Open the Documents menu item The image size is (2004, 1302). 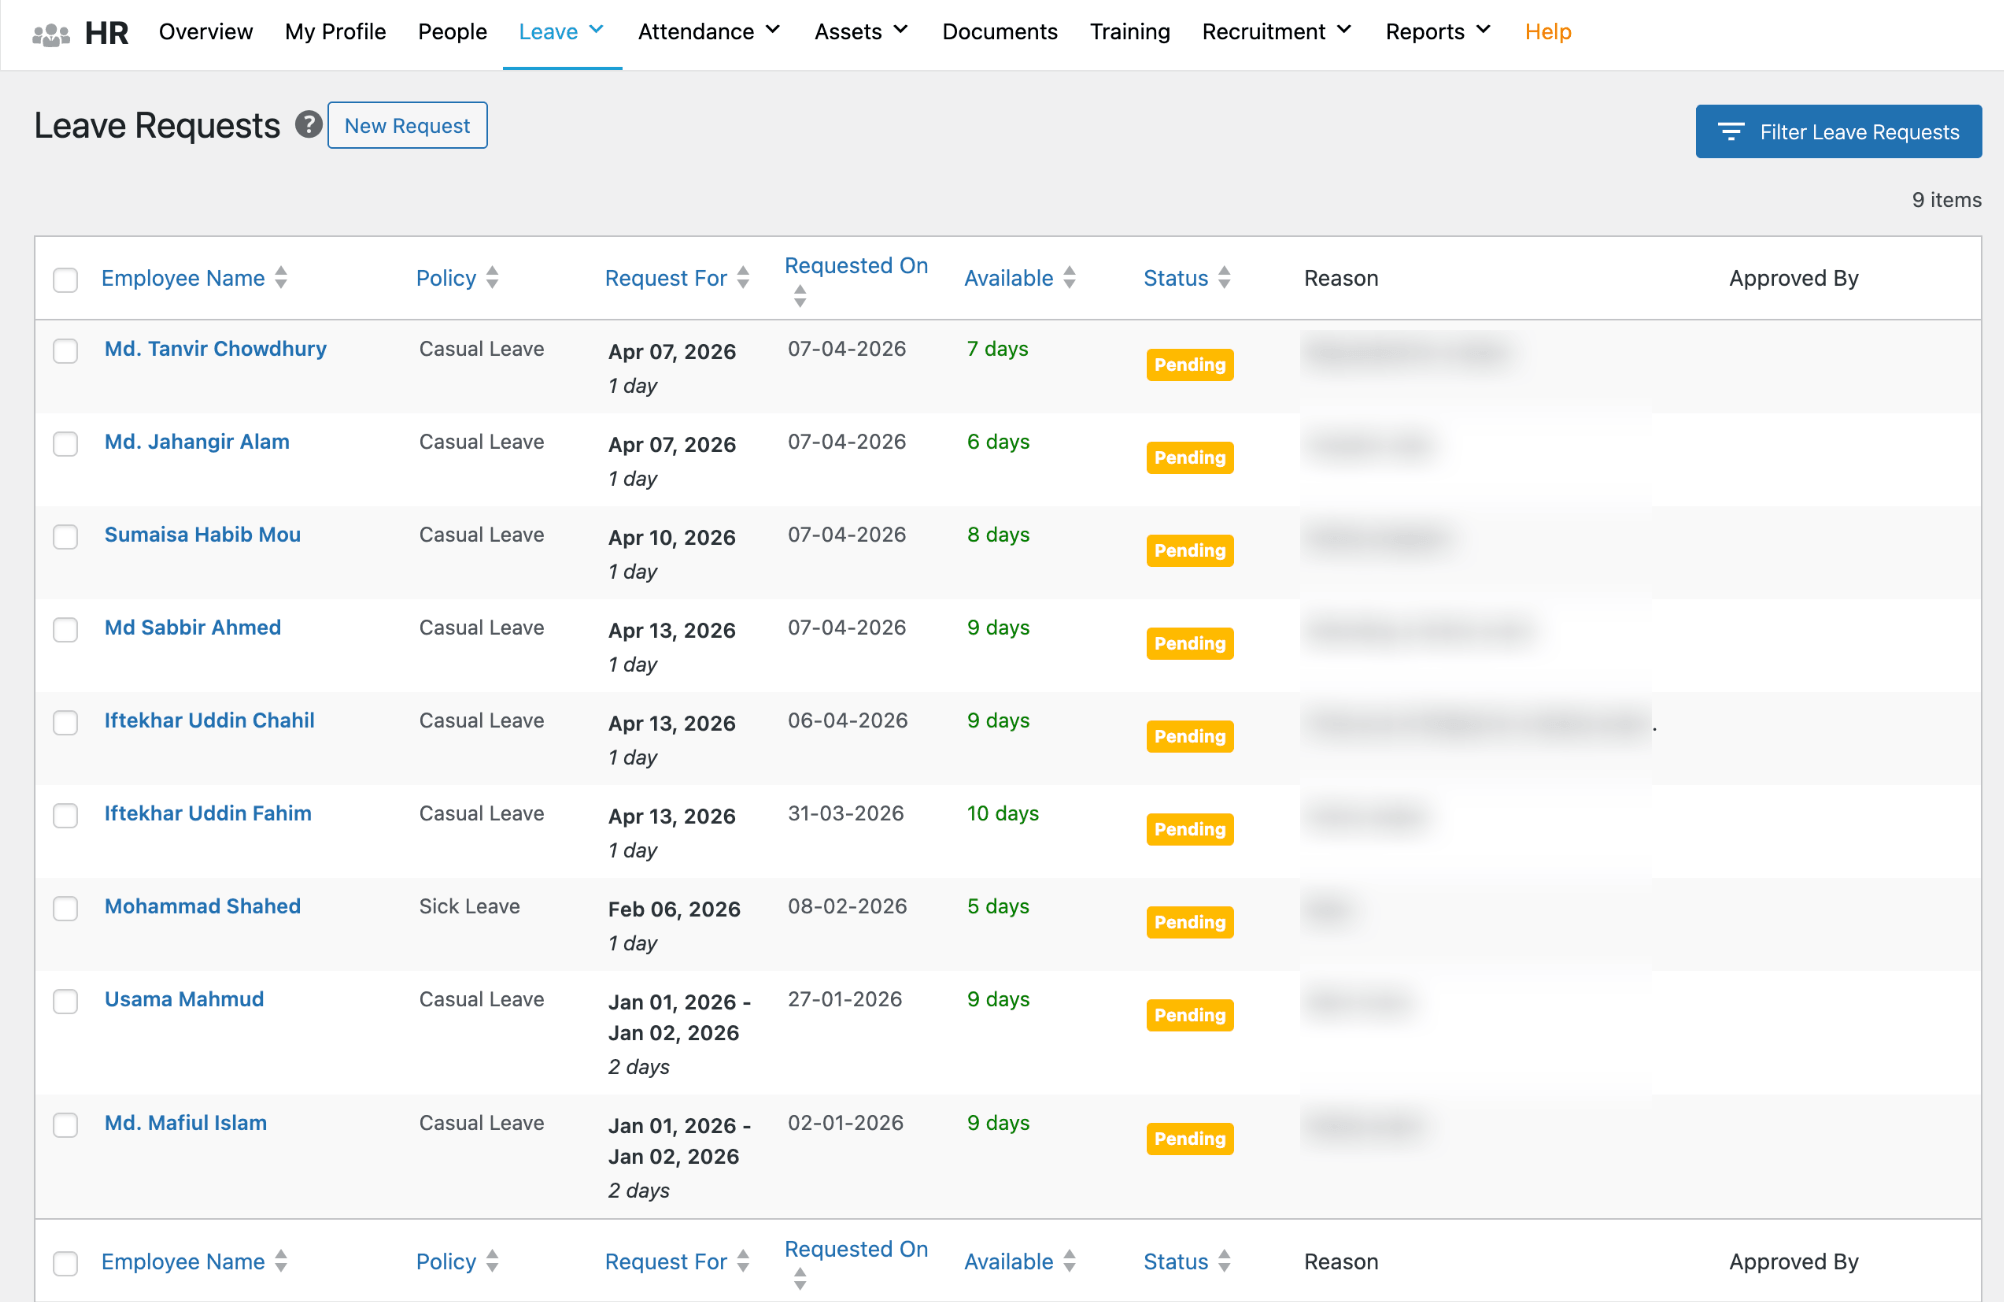coord(999,32)
